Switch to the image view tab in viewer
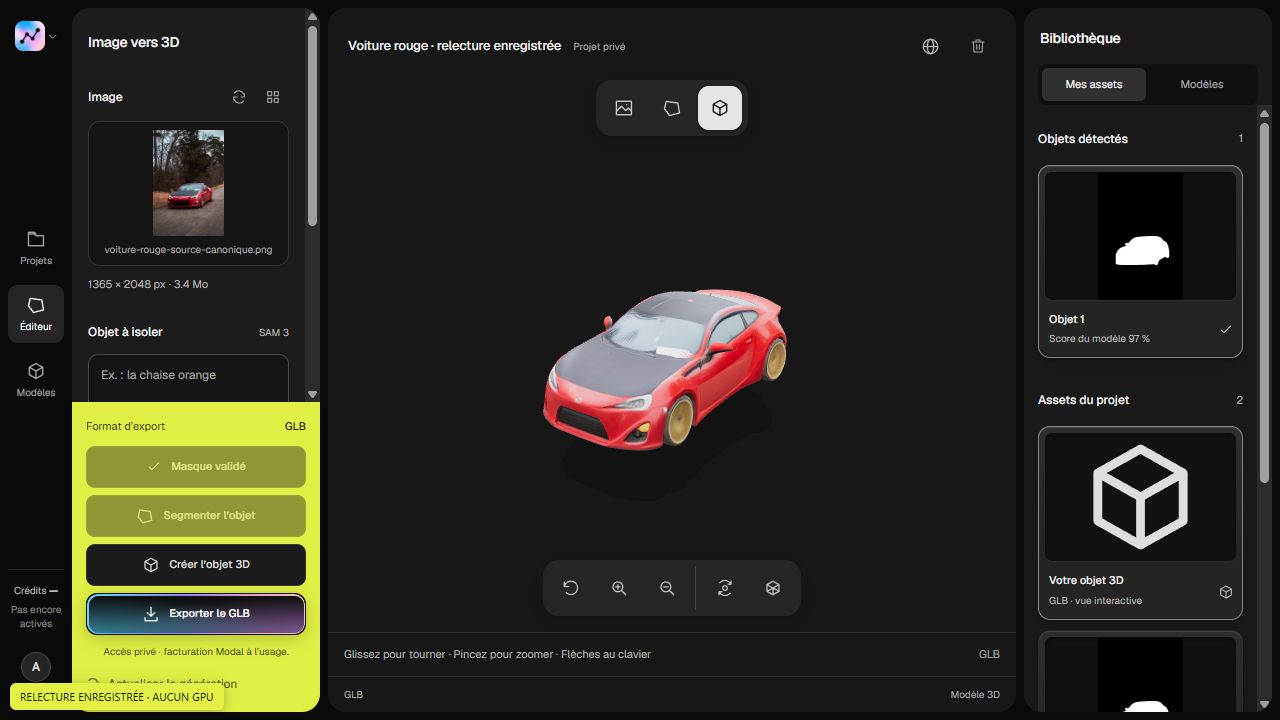This screenshot has height=720, width=1280. [624, 108]
